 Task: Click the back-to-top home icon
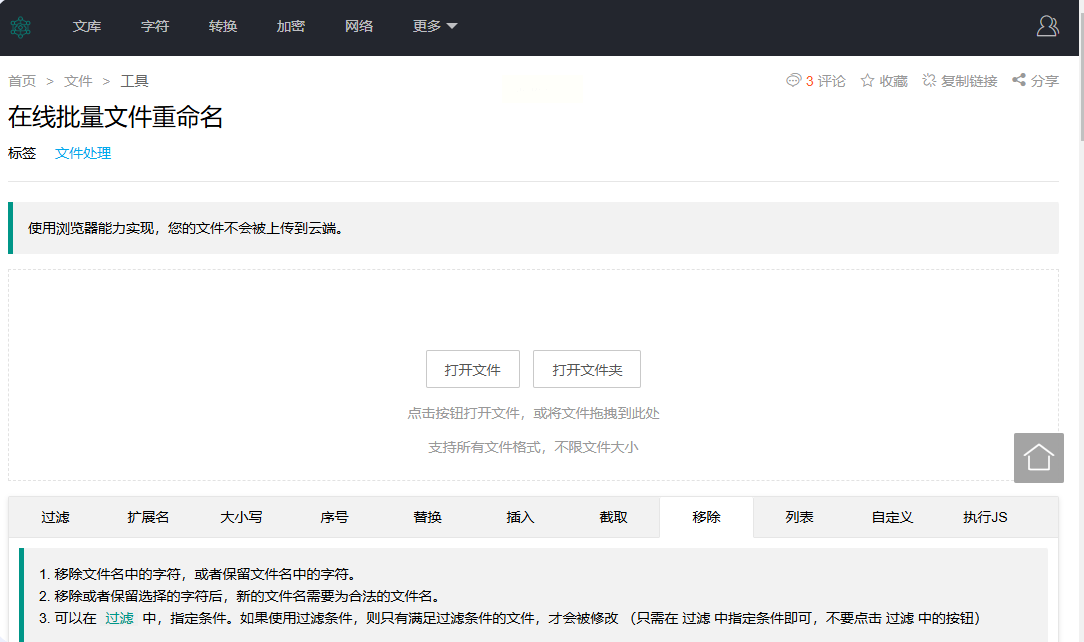[1038, 457]
